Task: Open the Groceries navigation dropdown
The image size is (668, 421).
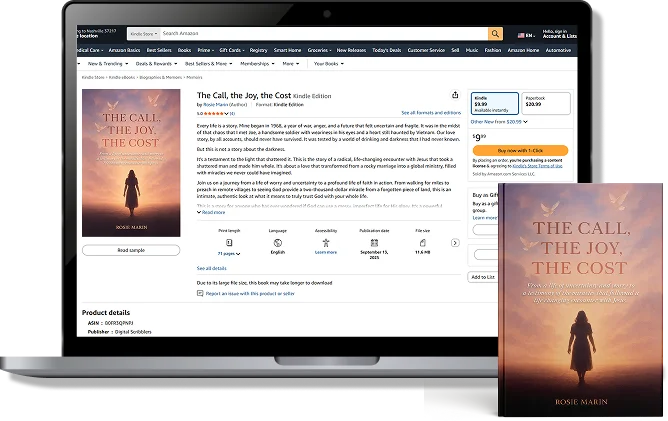Action: pyautogui.click(x=319, y=50)
